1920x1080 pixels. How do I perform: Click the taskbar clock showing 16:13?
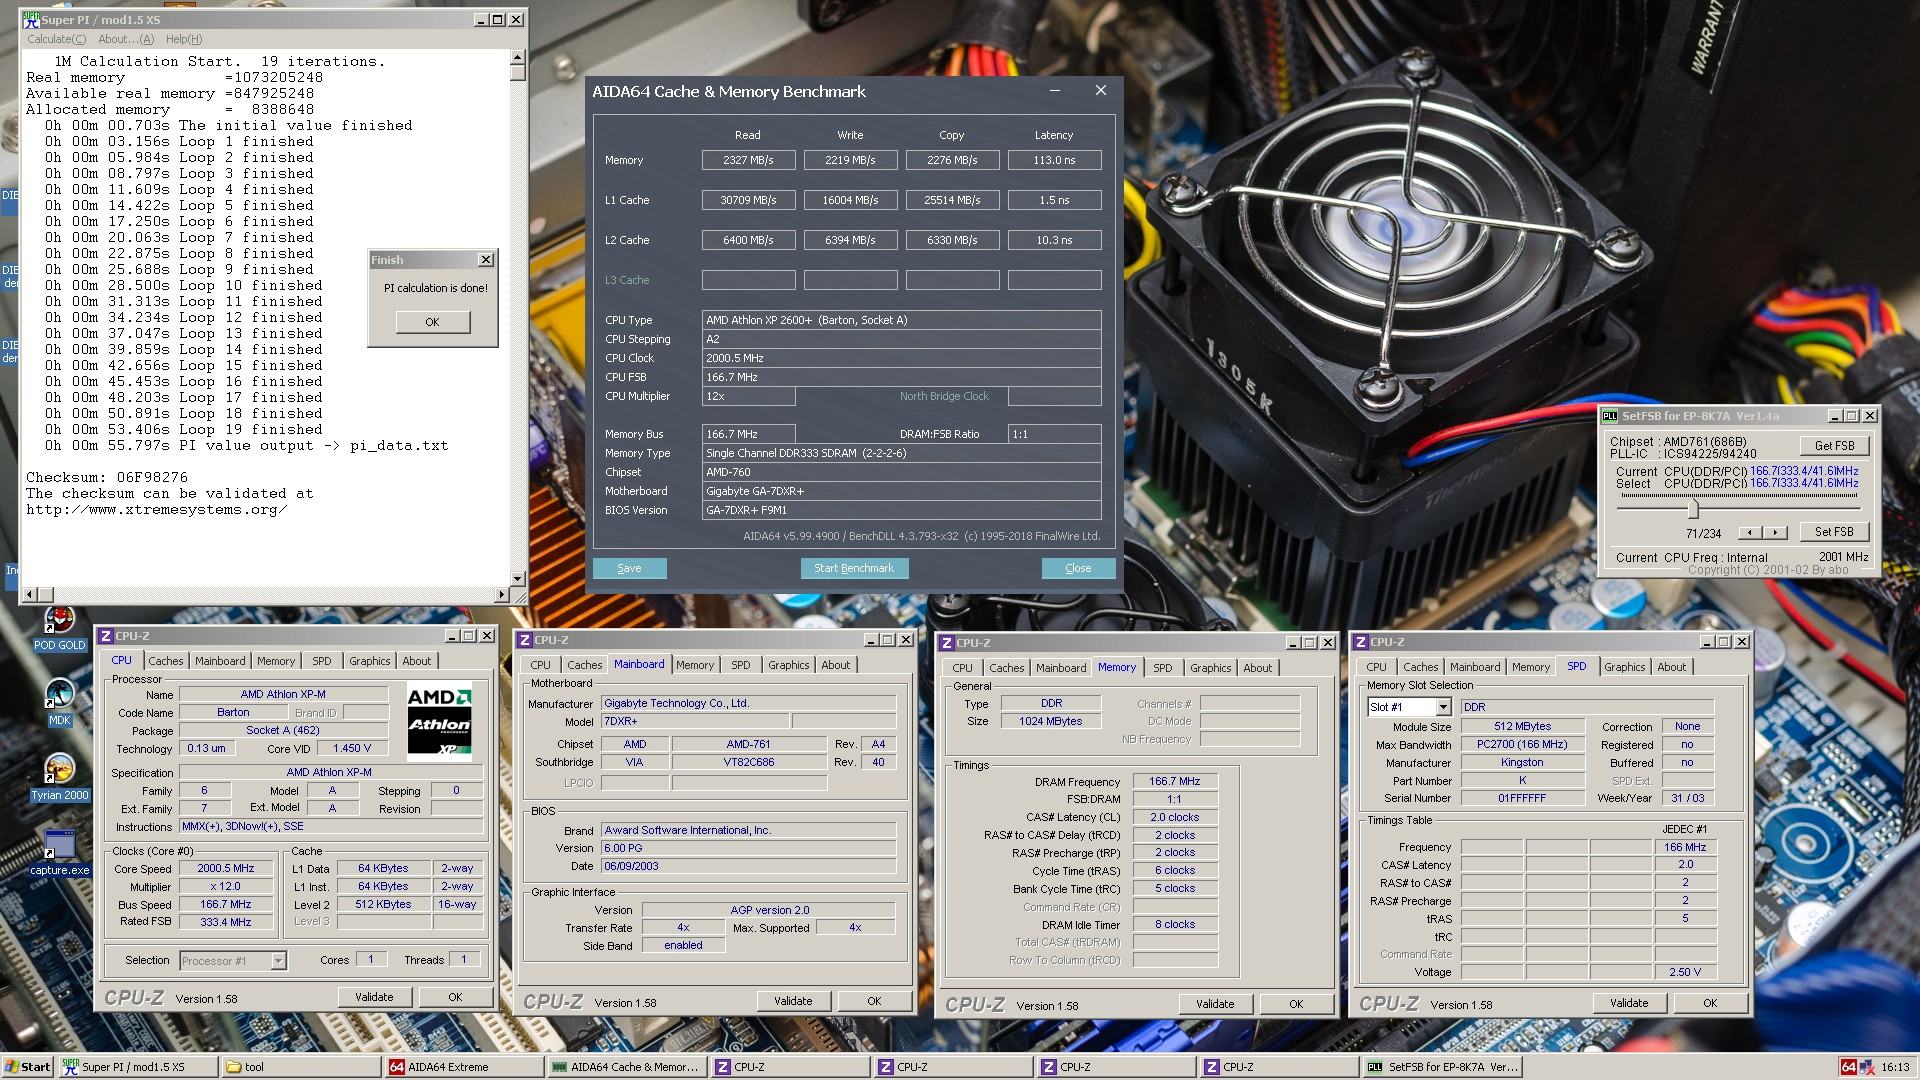point(1895,1067)
